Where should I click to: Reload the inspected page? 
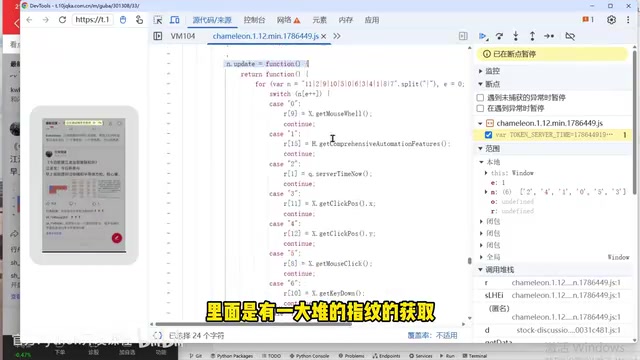[62, 20]
